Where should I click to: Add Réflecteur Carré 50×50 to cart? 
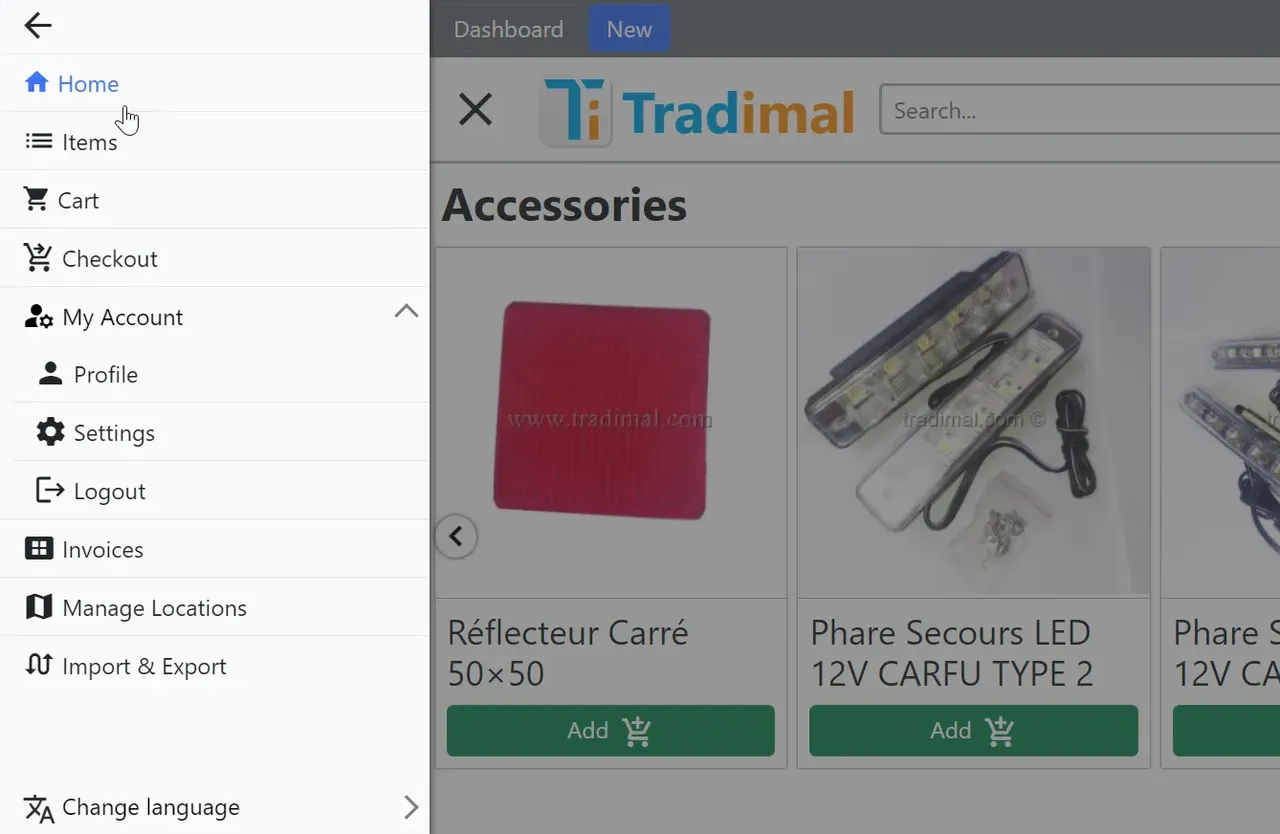pyautogui.click(x=610, y=731)
